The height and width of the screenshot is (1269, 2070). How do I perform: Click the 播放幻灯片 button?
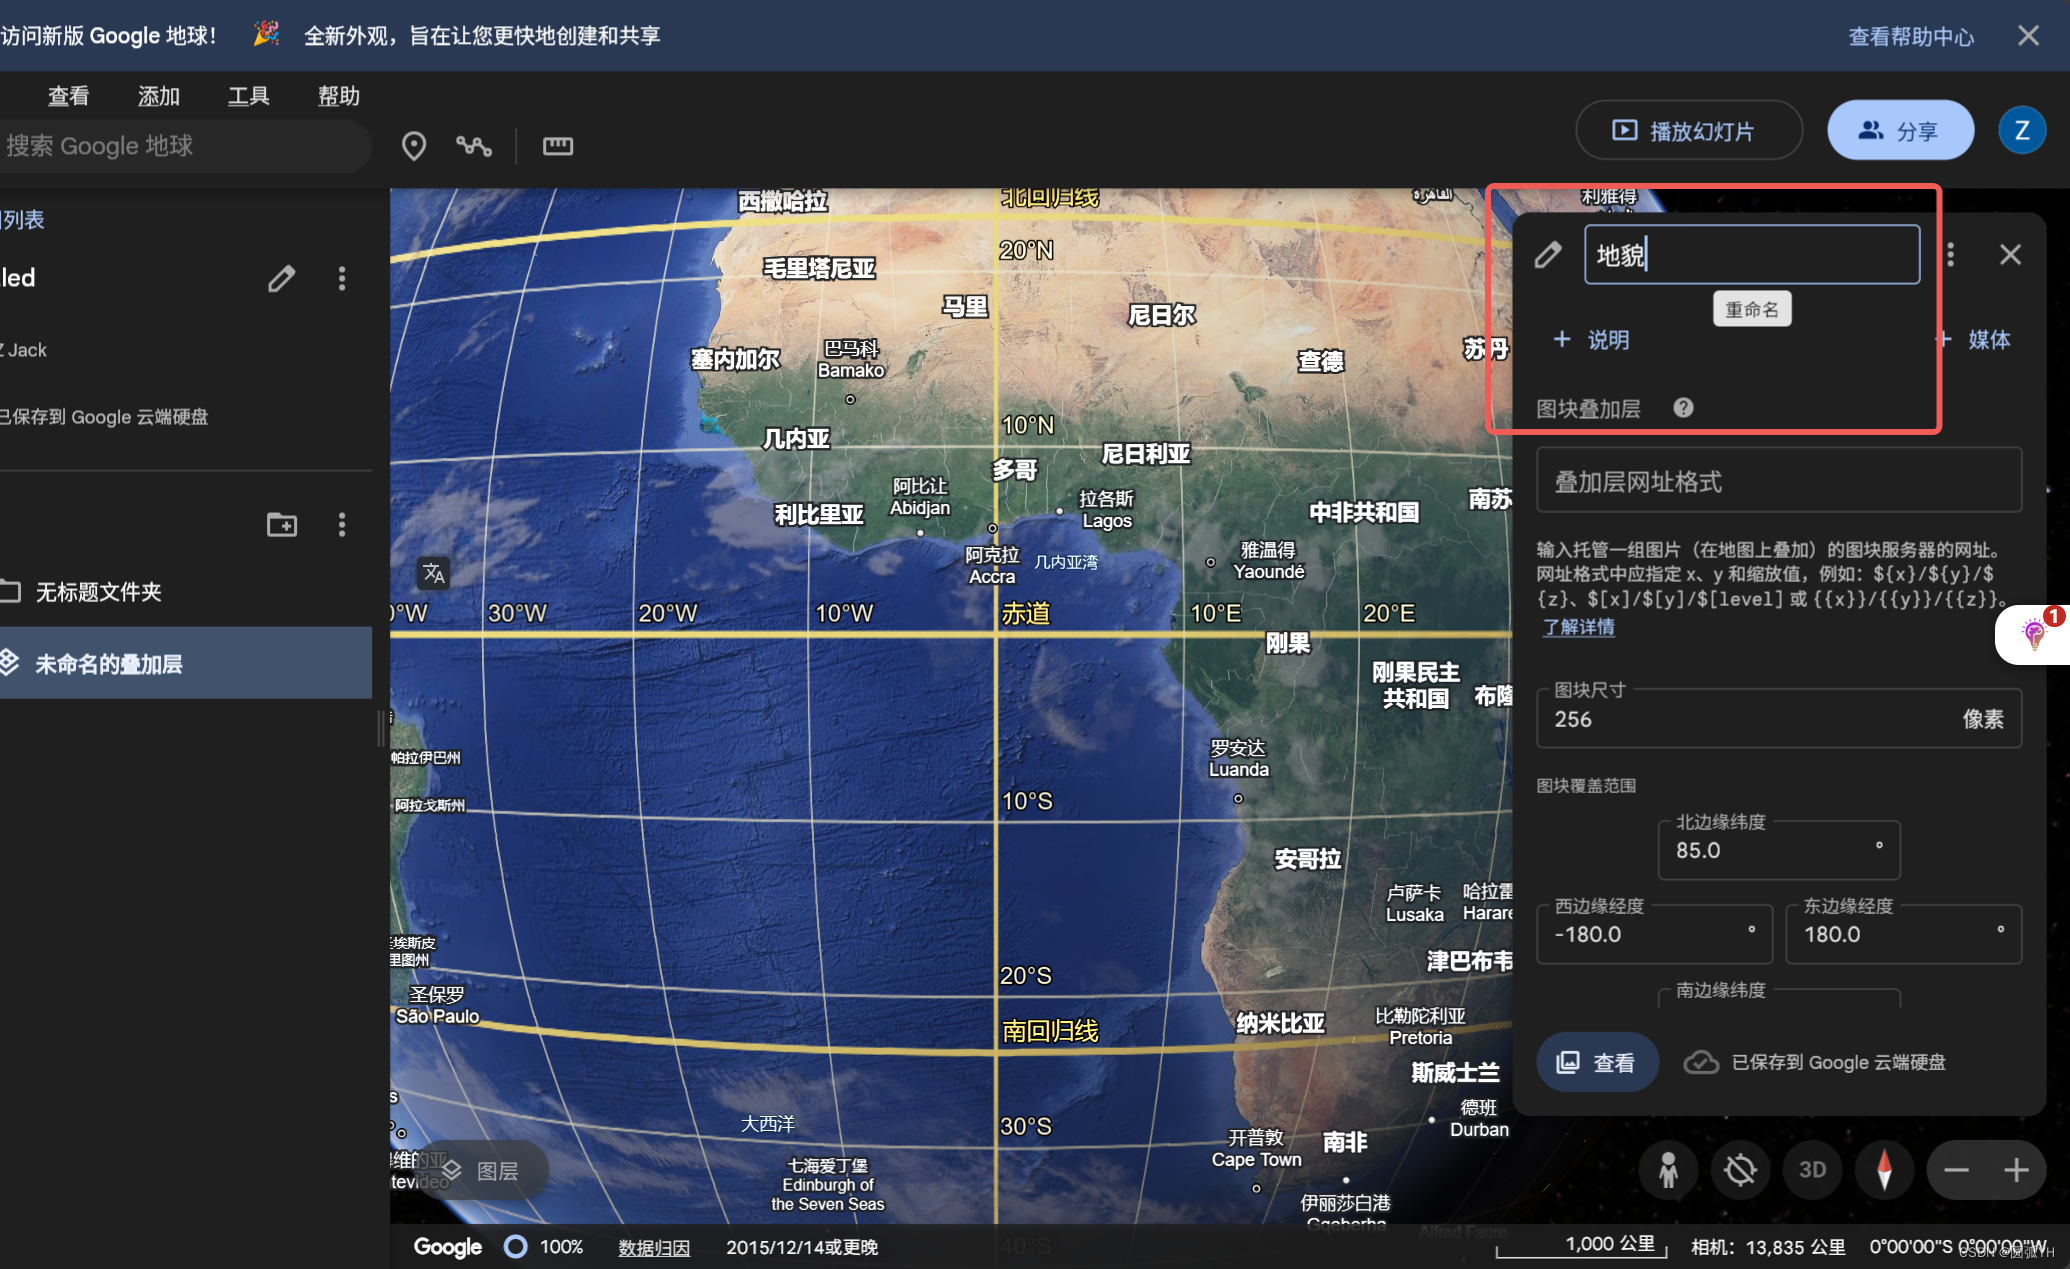click(1688, 131)
